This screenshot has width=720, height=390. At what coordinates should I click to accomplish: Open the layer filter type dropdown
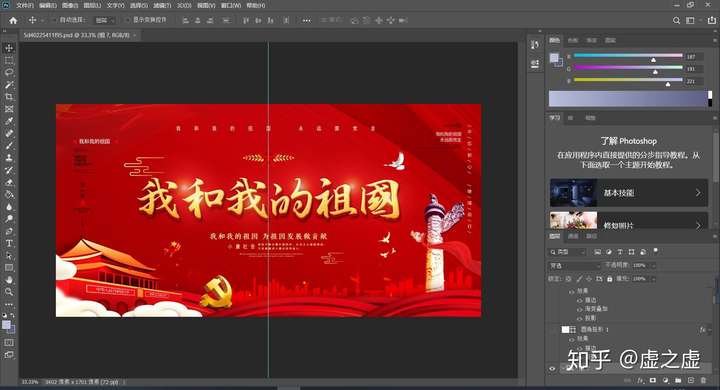567,252
